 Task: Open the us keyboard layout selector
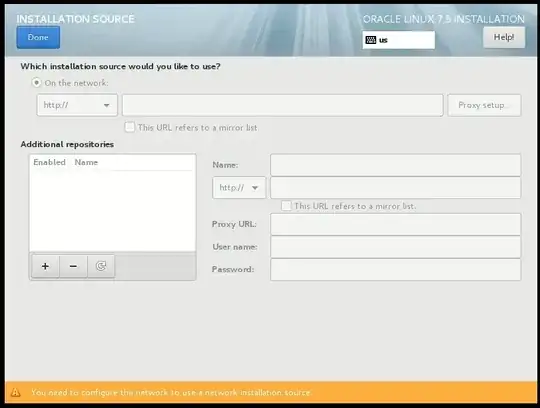(x=398, y=40)
